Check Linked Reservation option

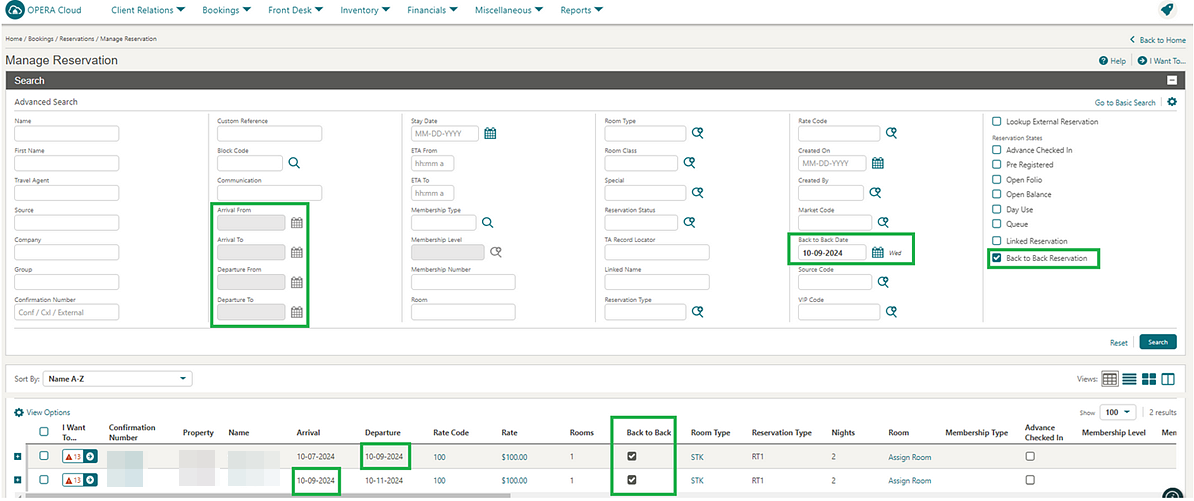click(996, 241)
